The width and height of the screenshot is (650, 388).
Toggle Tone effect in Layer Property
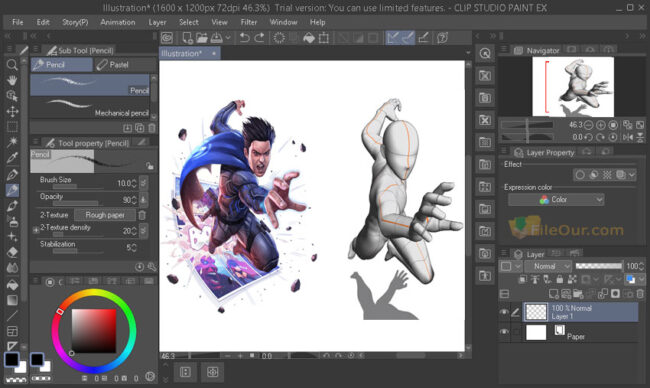click(x=607, y=175)
